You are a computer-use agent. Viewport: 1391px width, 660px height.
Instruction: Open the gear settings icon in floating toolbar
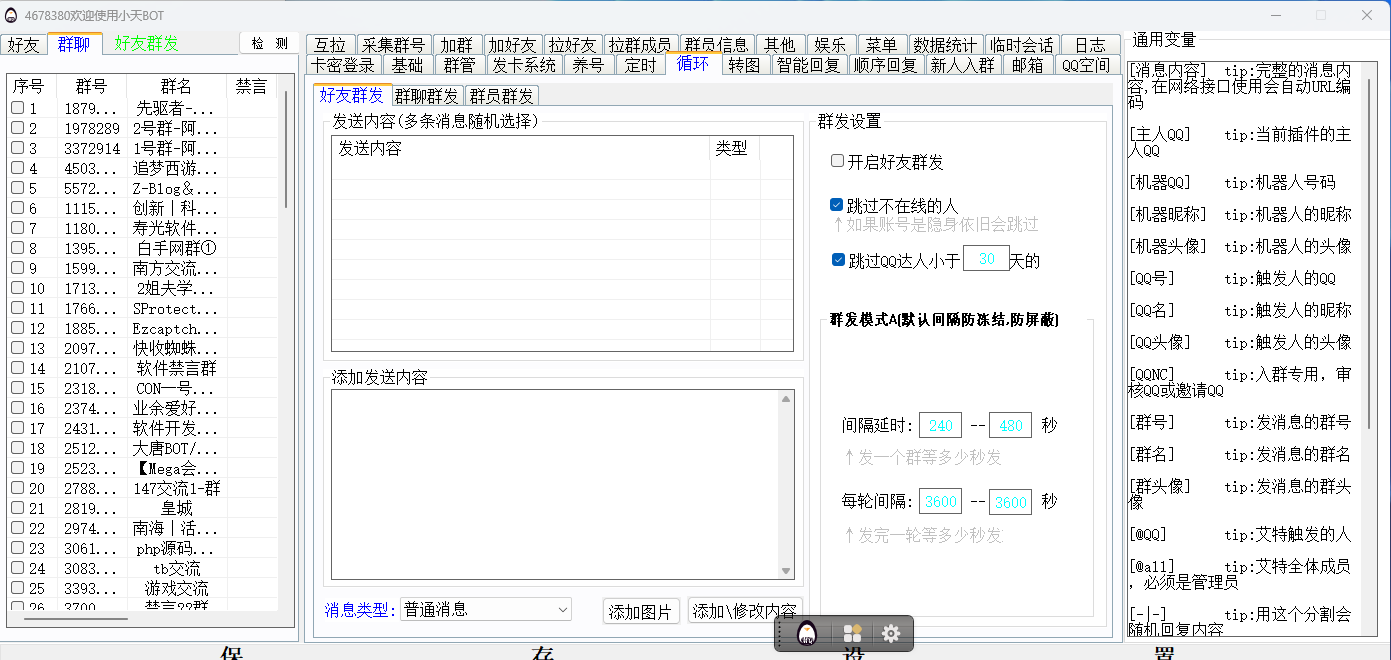click(891, 634)
